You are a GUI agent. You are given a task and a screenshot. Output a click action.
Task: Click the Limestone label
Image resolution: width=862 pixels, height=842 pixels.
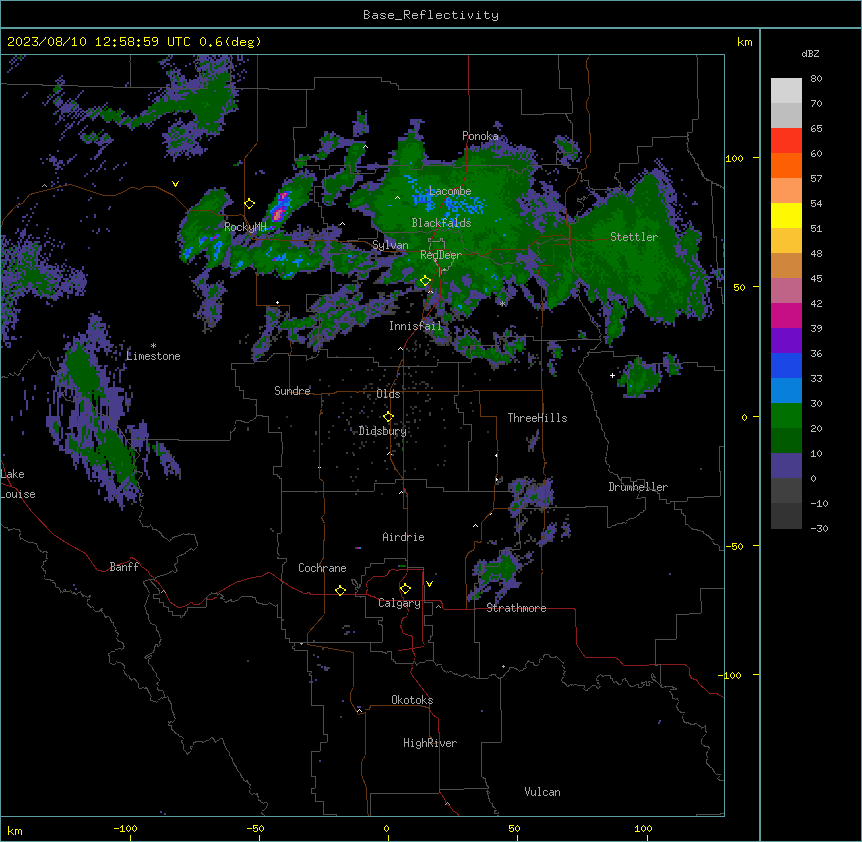pos(153,356)
